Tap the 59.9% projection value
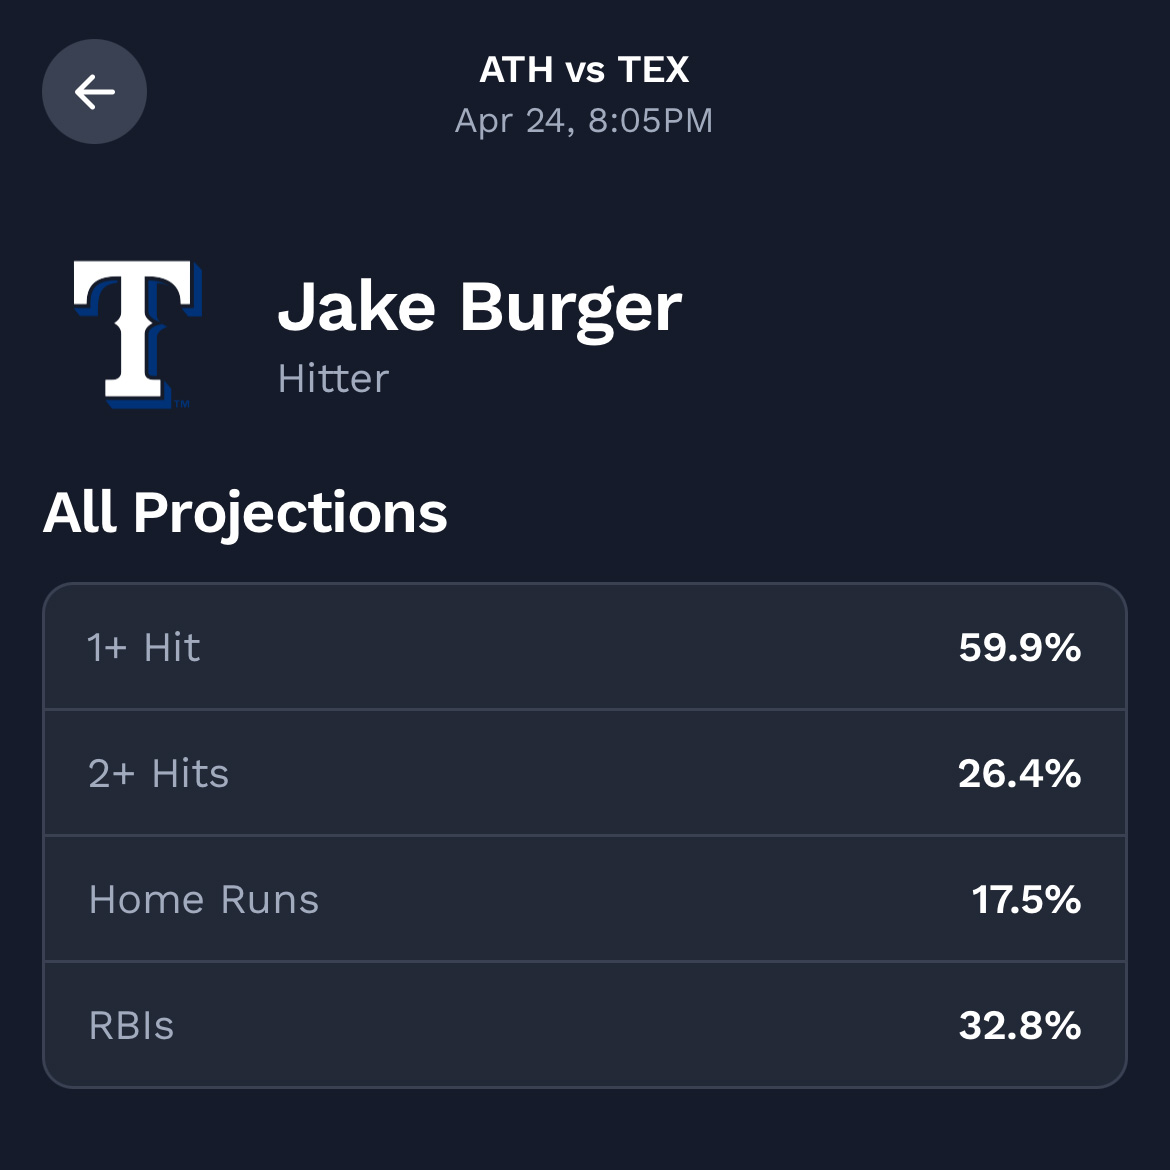This screenshot has height=1170, width=1170. point(1019,648)
